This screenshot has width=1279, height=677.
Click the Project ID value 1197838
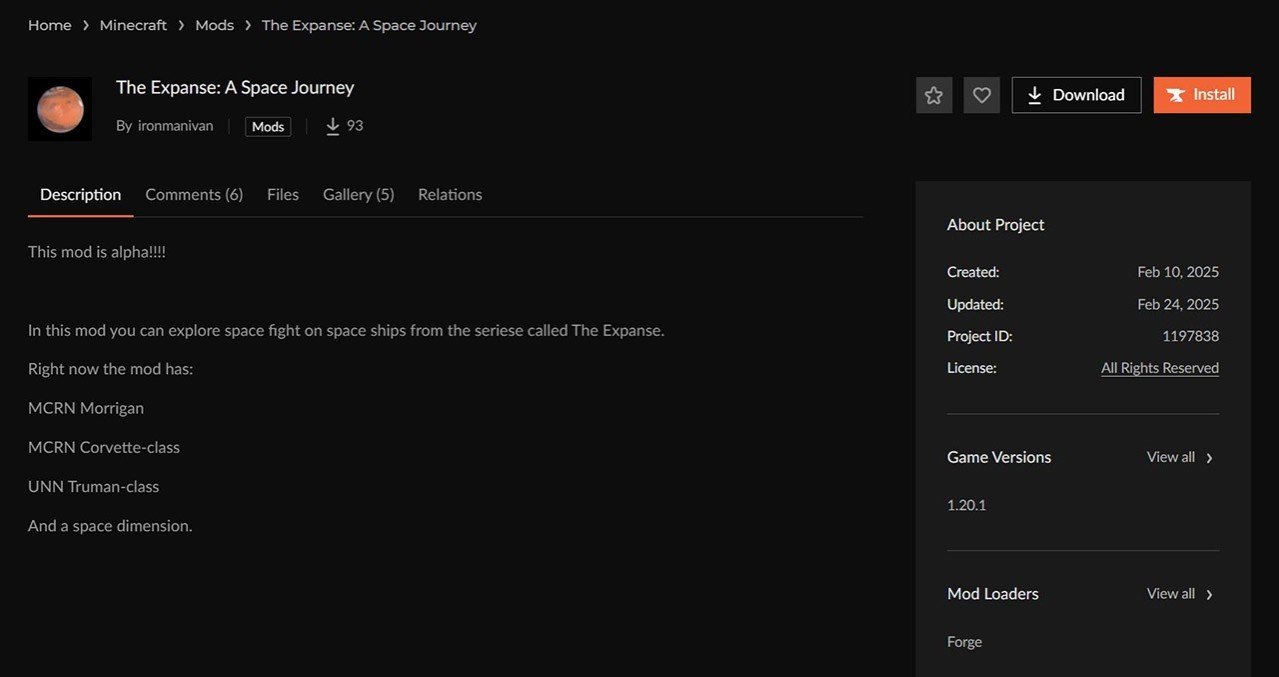pos(1190,336)
